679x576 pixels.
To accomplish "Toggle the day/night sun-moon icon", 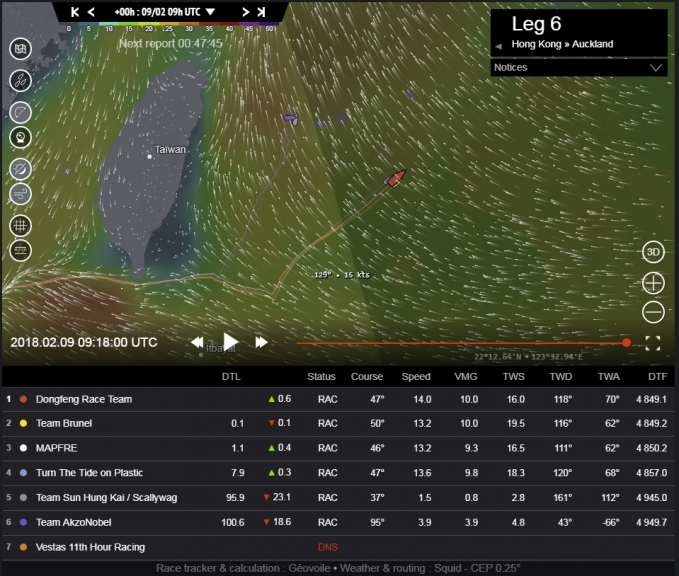I will [20, 169].
